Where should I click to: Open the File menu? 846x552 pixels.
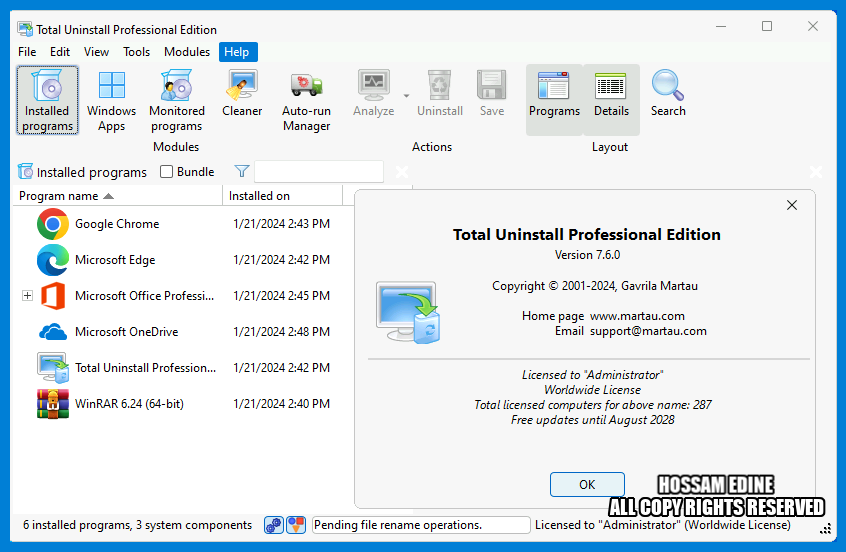[27, 52]
